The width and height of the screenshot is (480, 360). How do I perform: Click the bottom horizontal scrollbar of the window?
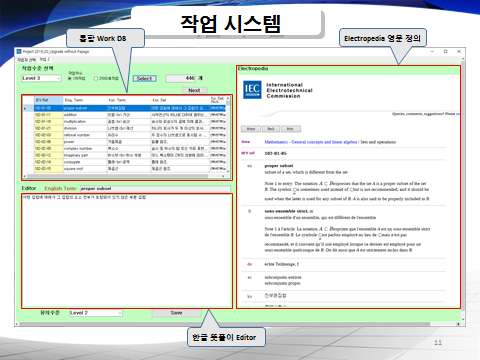pyautogui.click(x=238, y=324)
